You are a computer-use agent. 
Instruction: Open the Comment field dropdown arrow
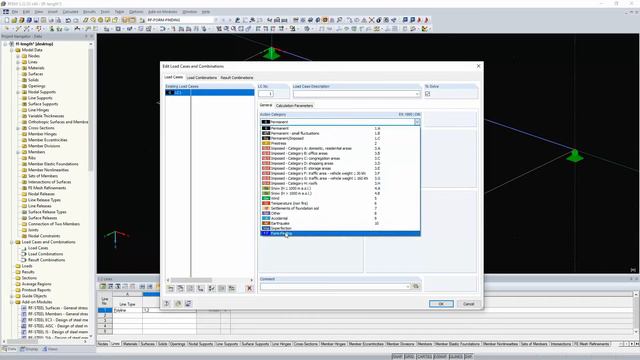click(x=407, y=287)
